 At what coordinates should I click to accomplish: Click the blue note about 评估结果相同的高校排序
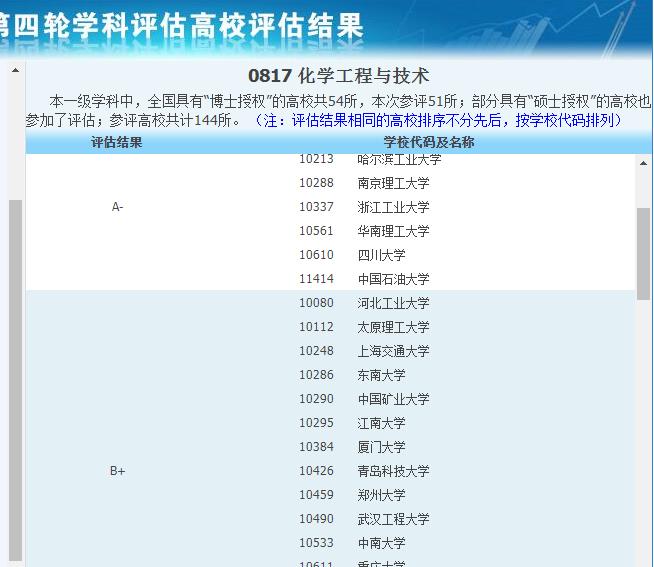tap(438, 121)
